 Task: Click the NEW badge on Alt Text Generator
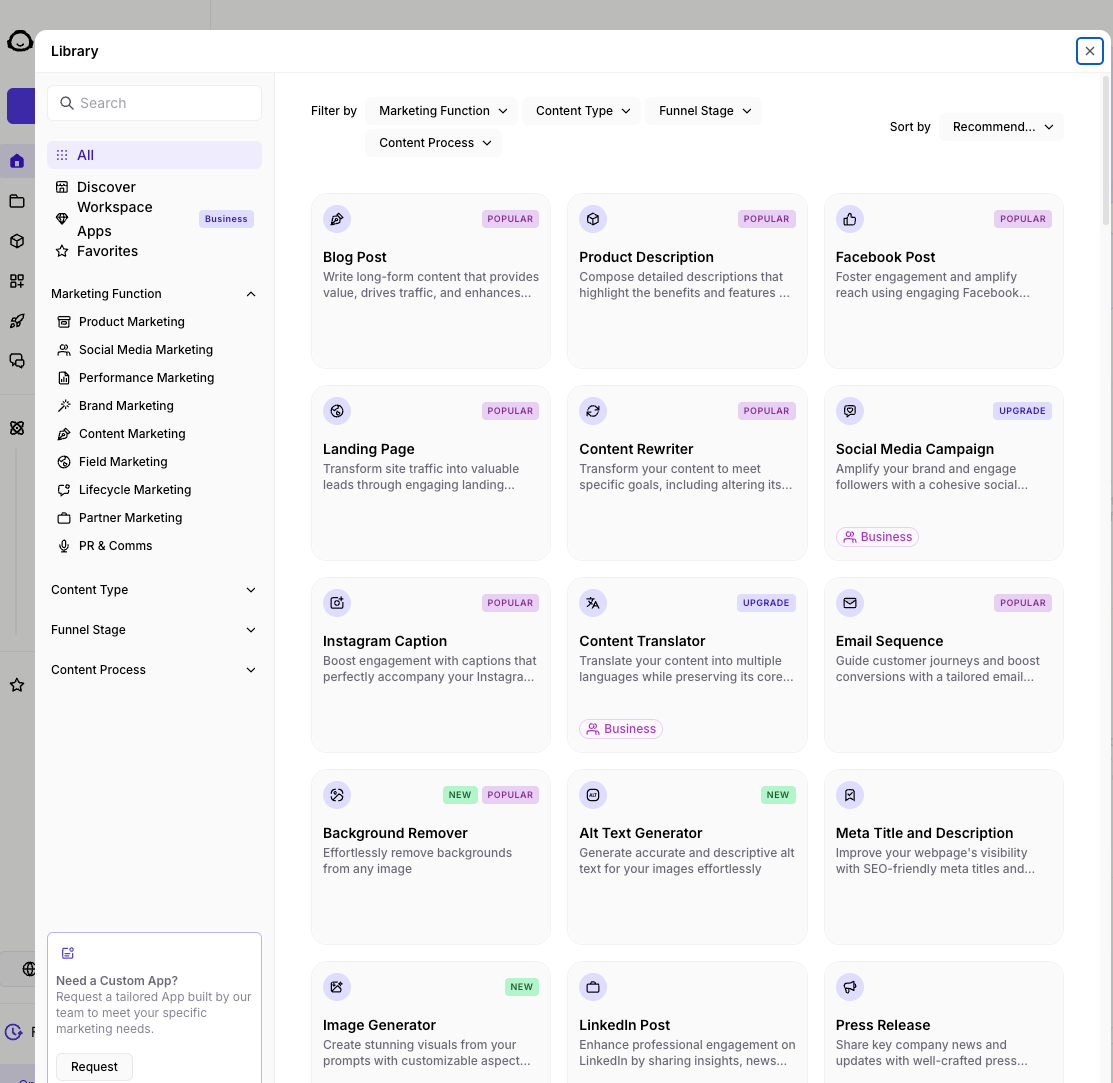click(778, 795)
